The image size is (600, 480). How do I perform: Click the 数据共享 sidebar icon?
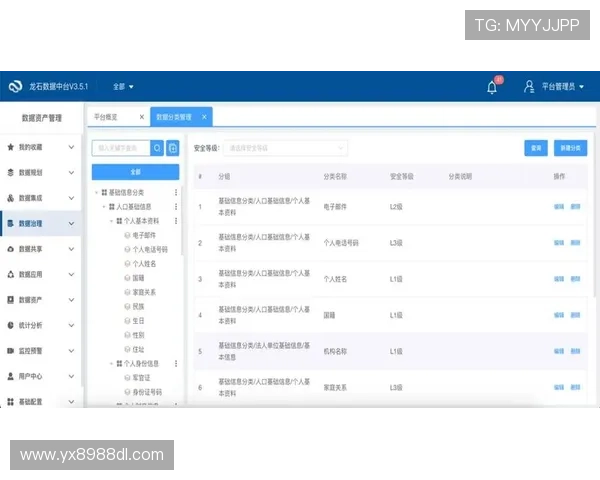click(x=11, y=249)
